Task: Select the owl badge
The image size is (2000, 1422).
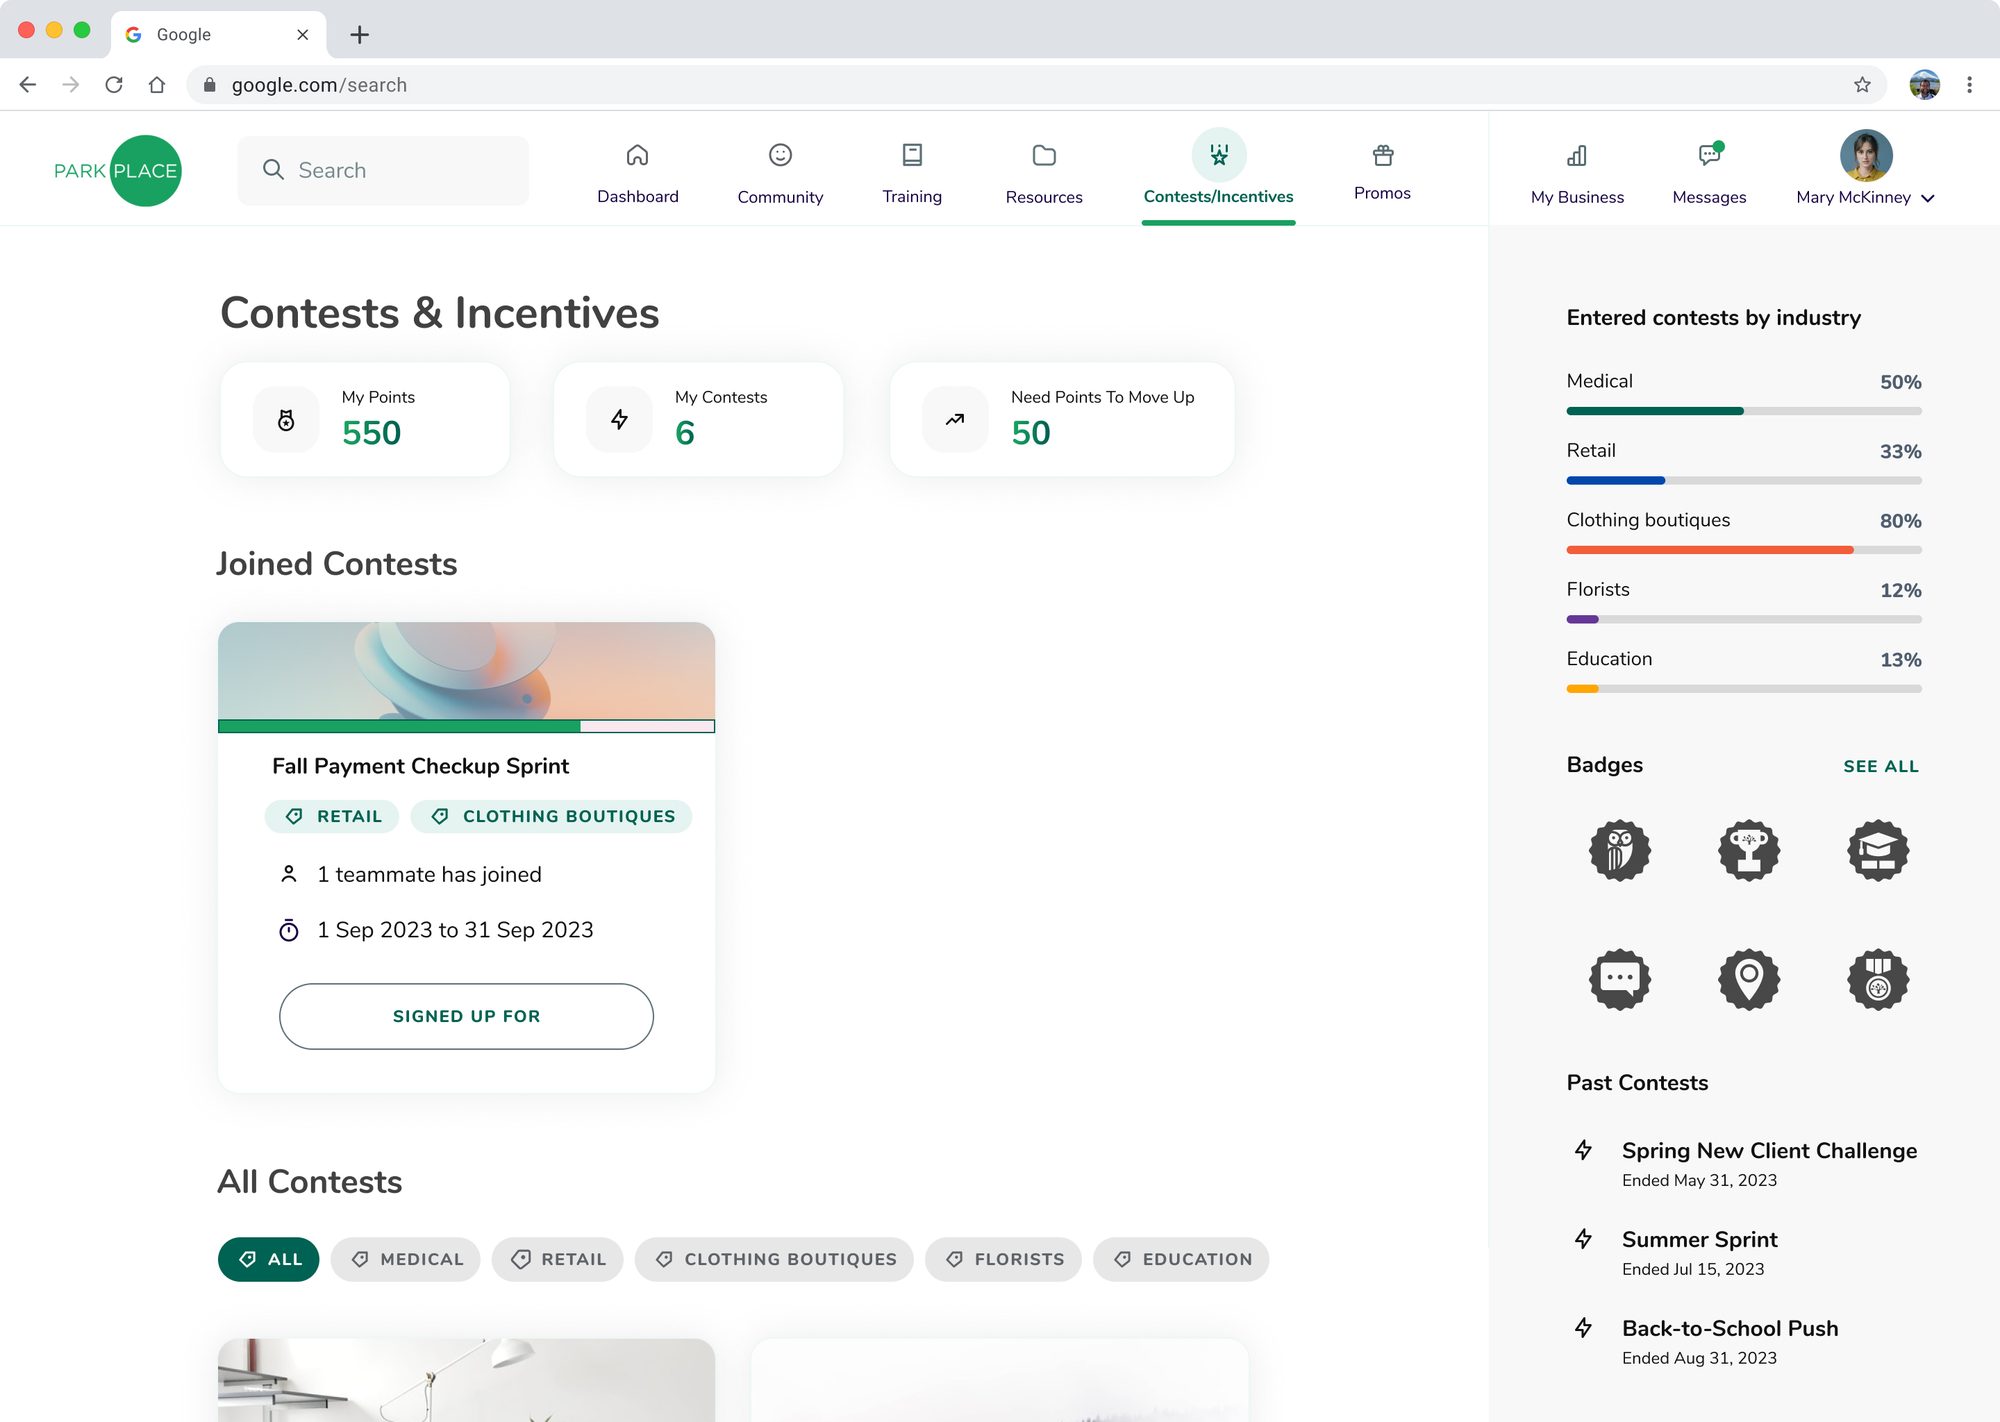Action: [1620, 850]
